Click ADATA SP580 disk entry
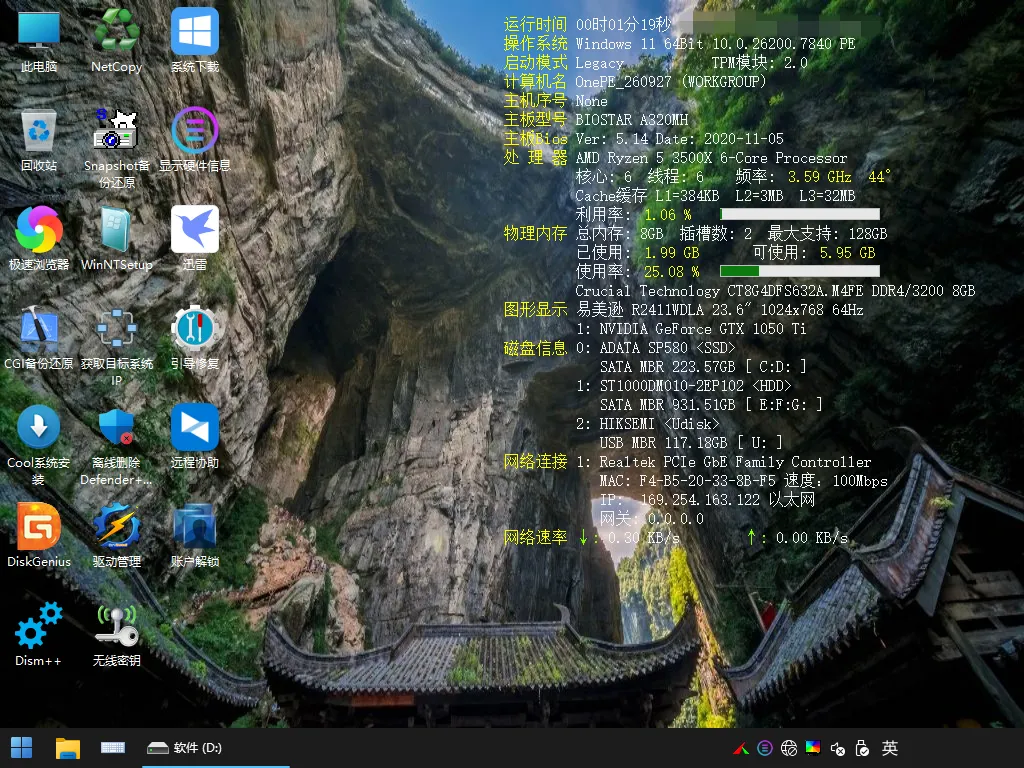The image size is (1024, 768). pyautogui.click(x=656, y=347)
